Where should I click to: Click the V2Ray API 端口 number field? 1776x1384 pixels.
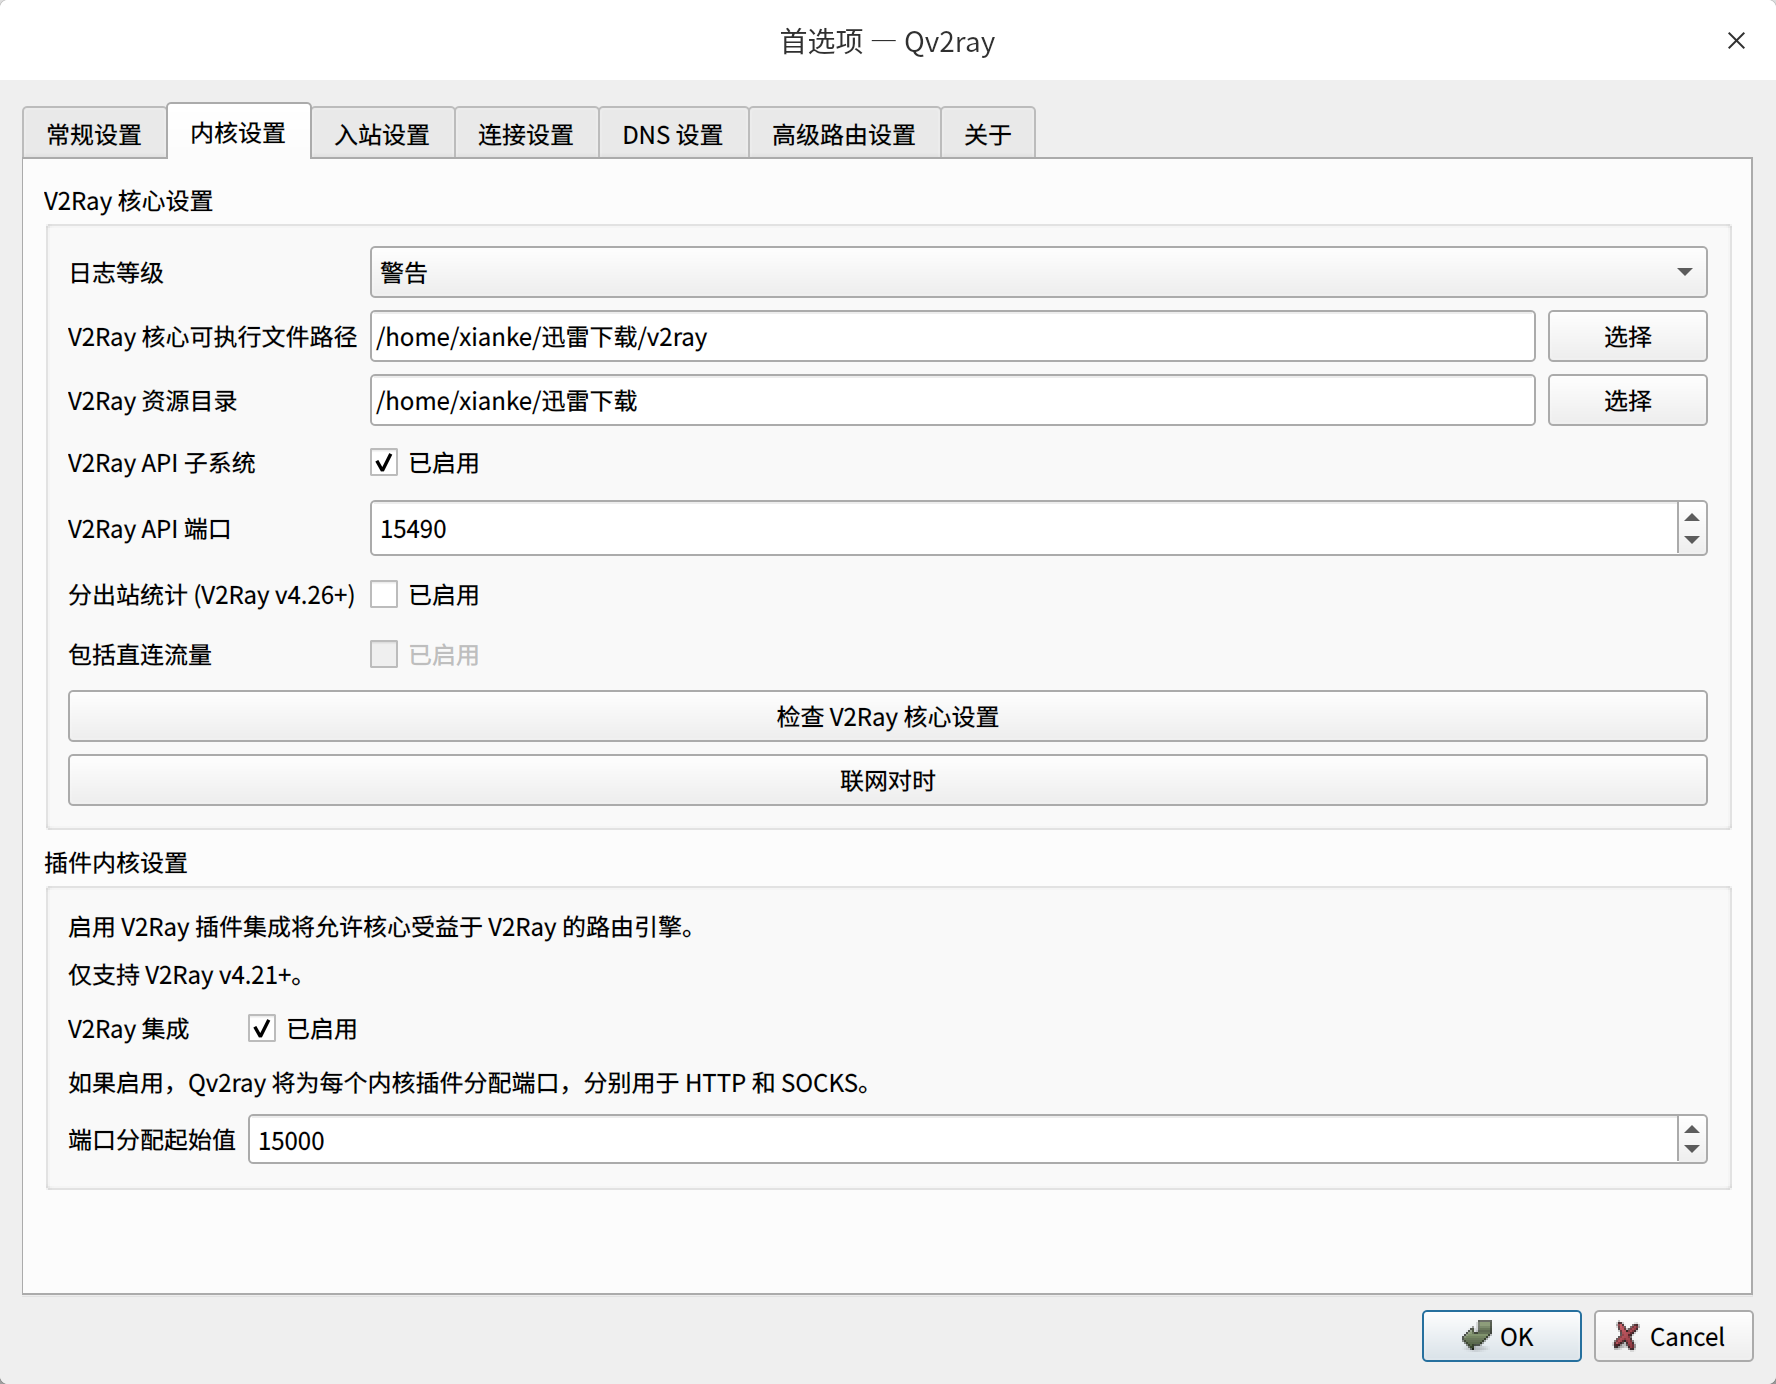1023,529
